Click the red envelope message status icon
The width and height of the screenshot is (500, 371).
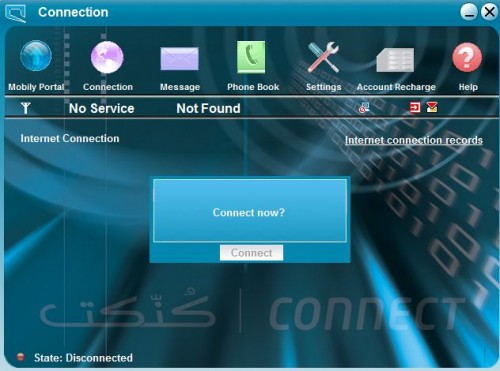tap(432, 107)
